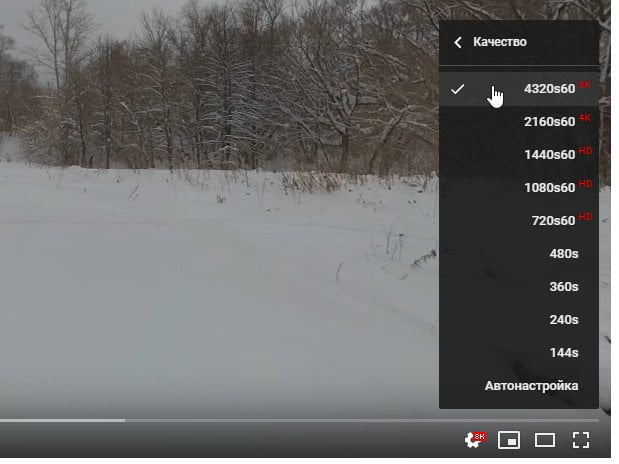Go back with the Качество arrow
The height and width of the screenshot is (464, 619).
coord(458,42)
